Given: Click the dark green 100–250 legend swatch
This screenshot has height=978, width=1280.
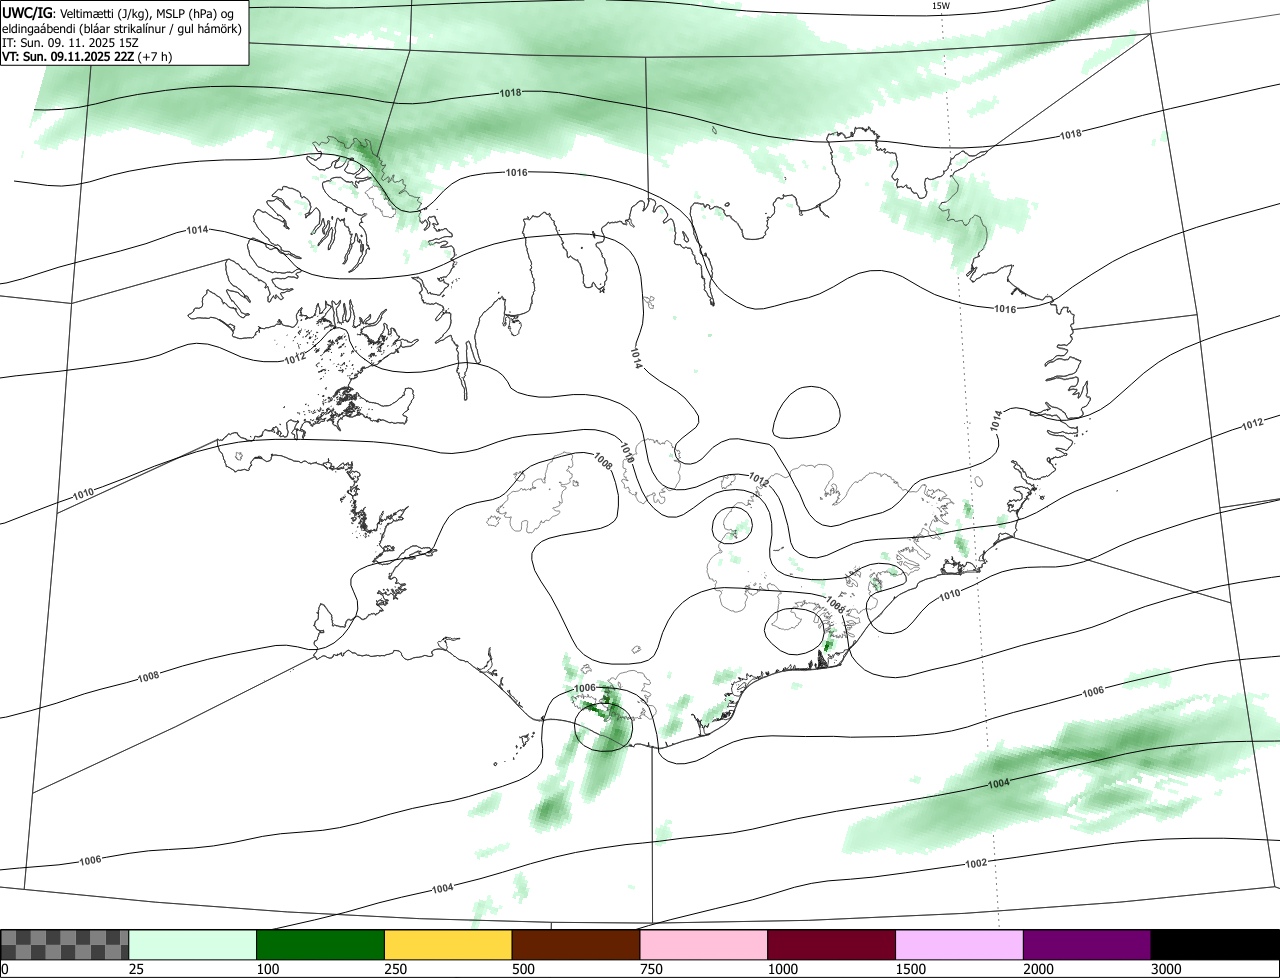Looking at the screenshot, I should point(321,944).
